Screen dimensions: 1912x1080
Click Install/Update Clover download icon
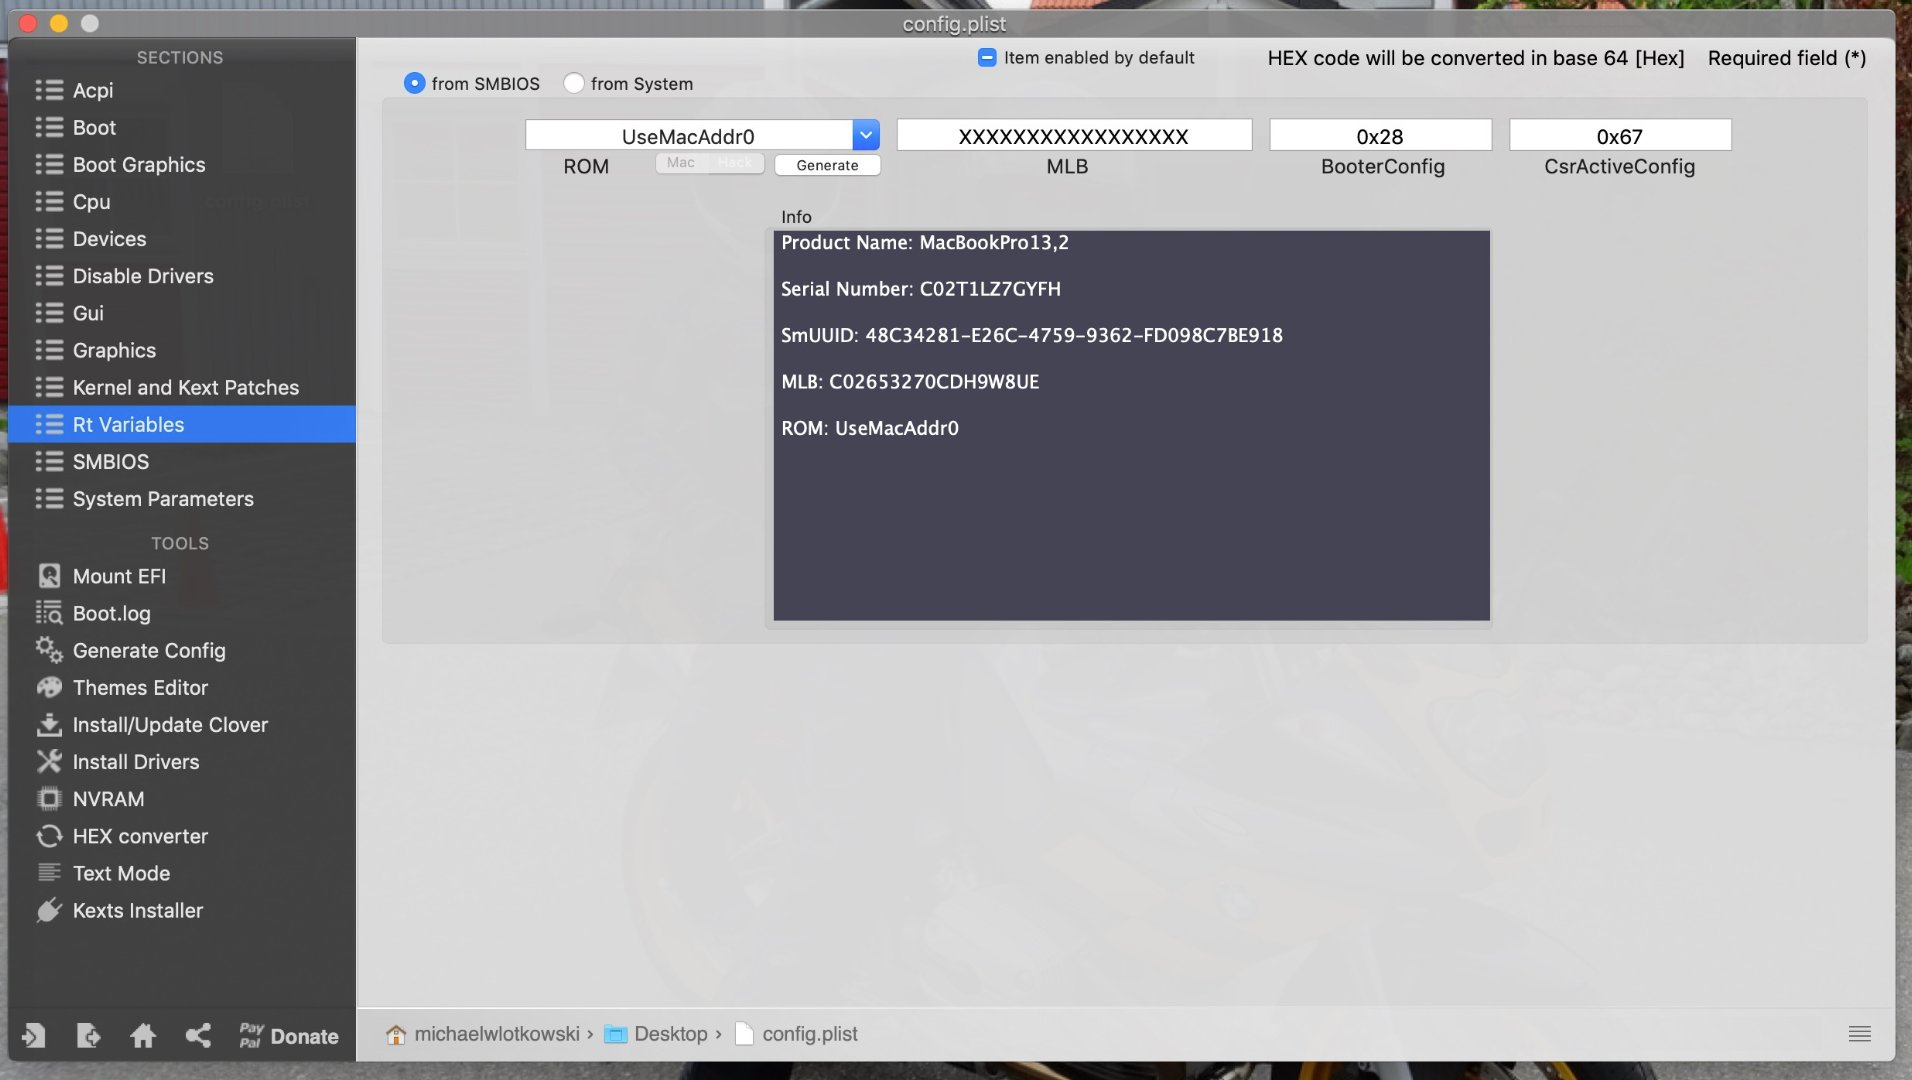(x=49, y=724)
